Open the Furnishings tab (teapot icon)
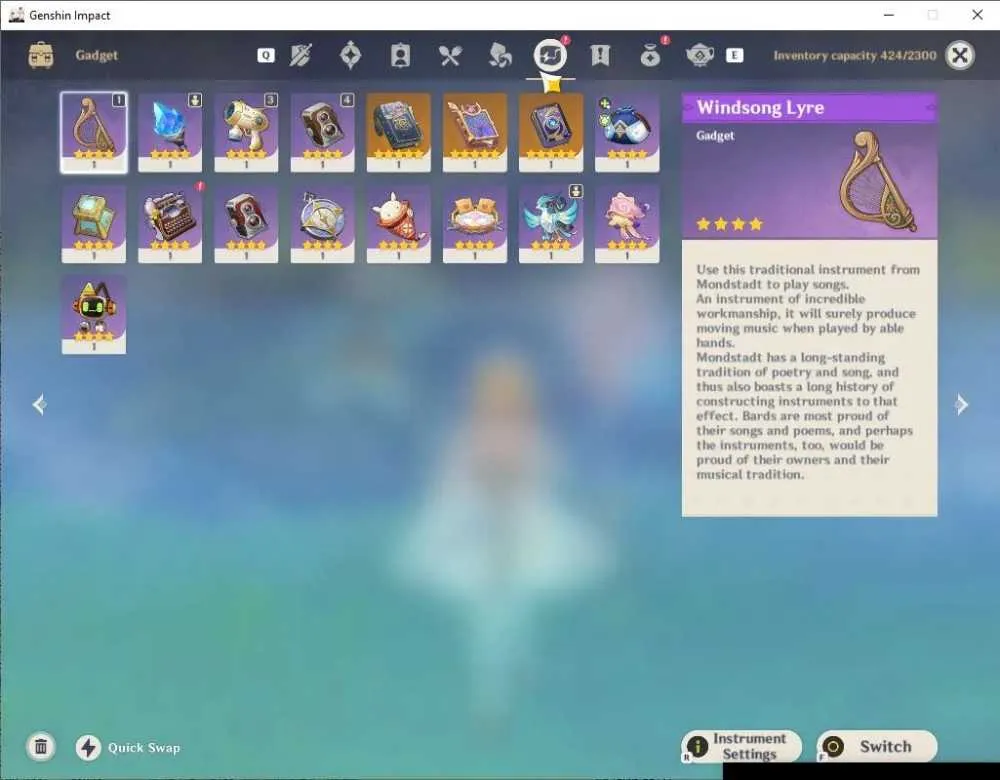The image size is (1000, 780). (x=700, y=55)
